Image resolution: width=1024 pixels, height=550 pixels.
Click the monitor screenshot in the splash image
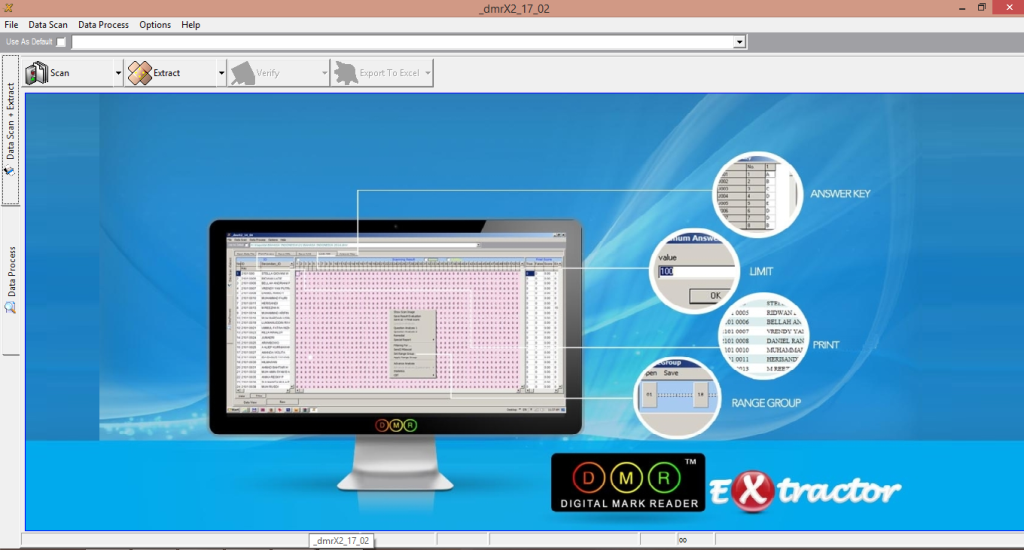coord(396,323)
